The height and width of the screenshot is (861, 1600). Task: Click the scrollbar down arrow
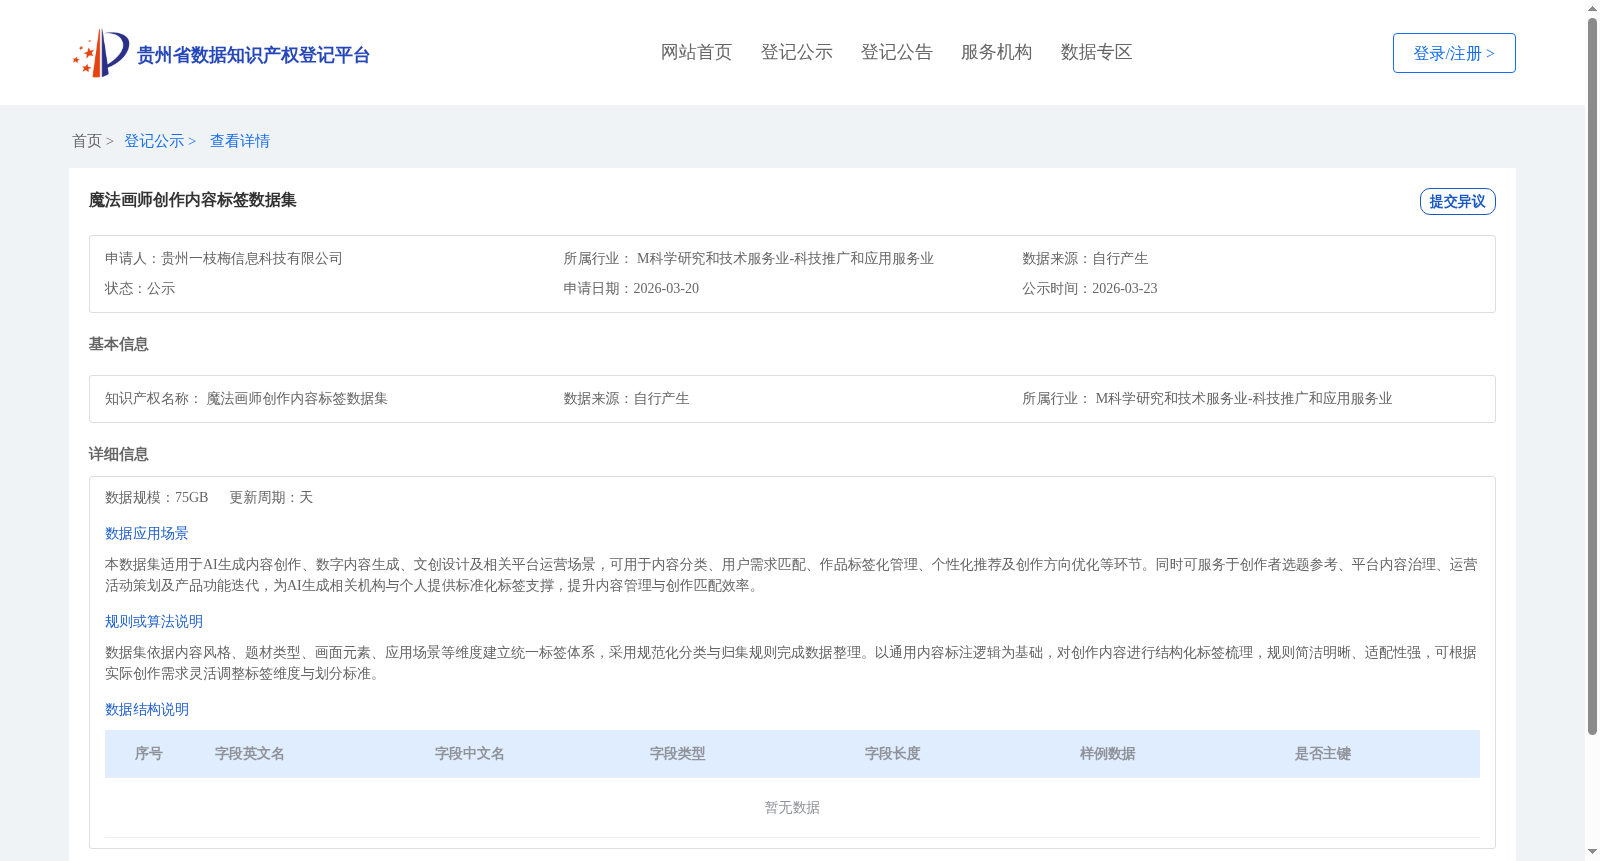click(1592, 853)
